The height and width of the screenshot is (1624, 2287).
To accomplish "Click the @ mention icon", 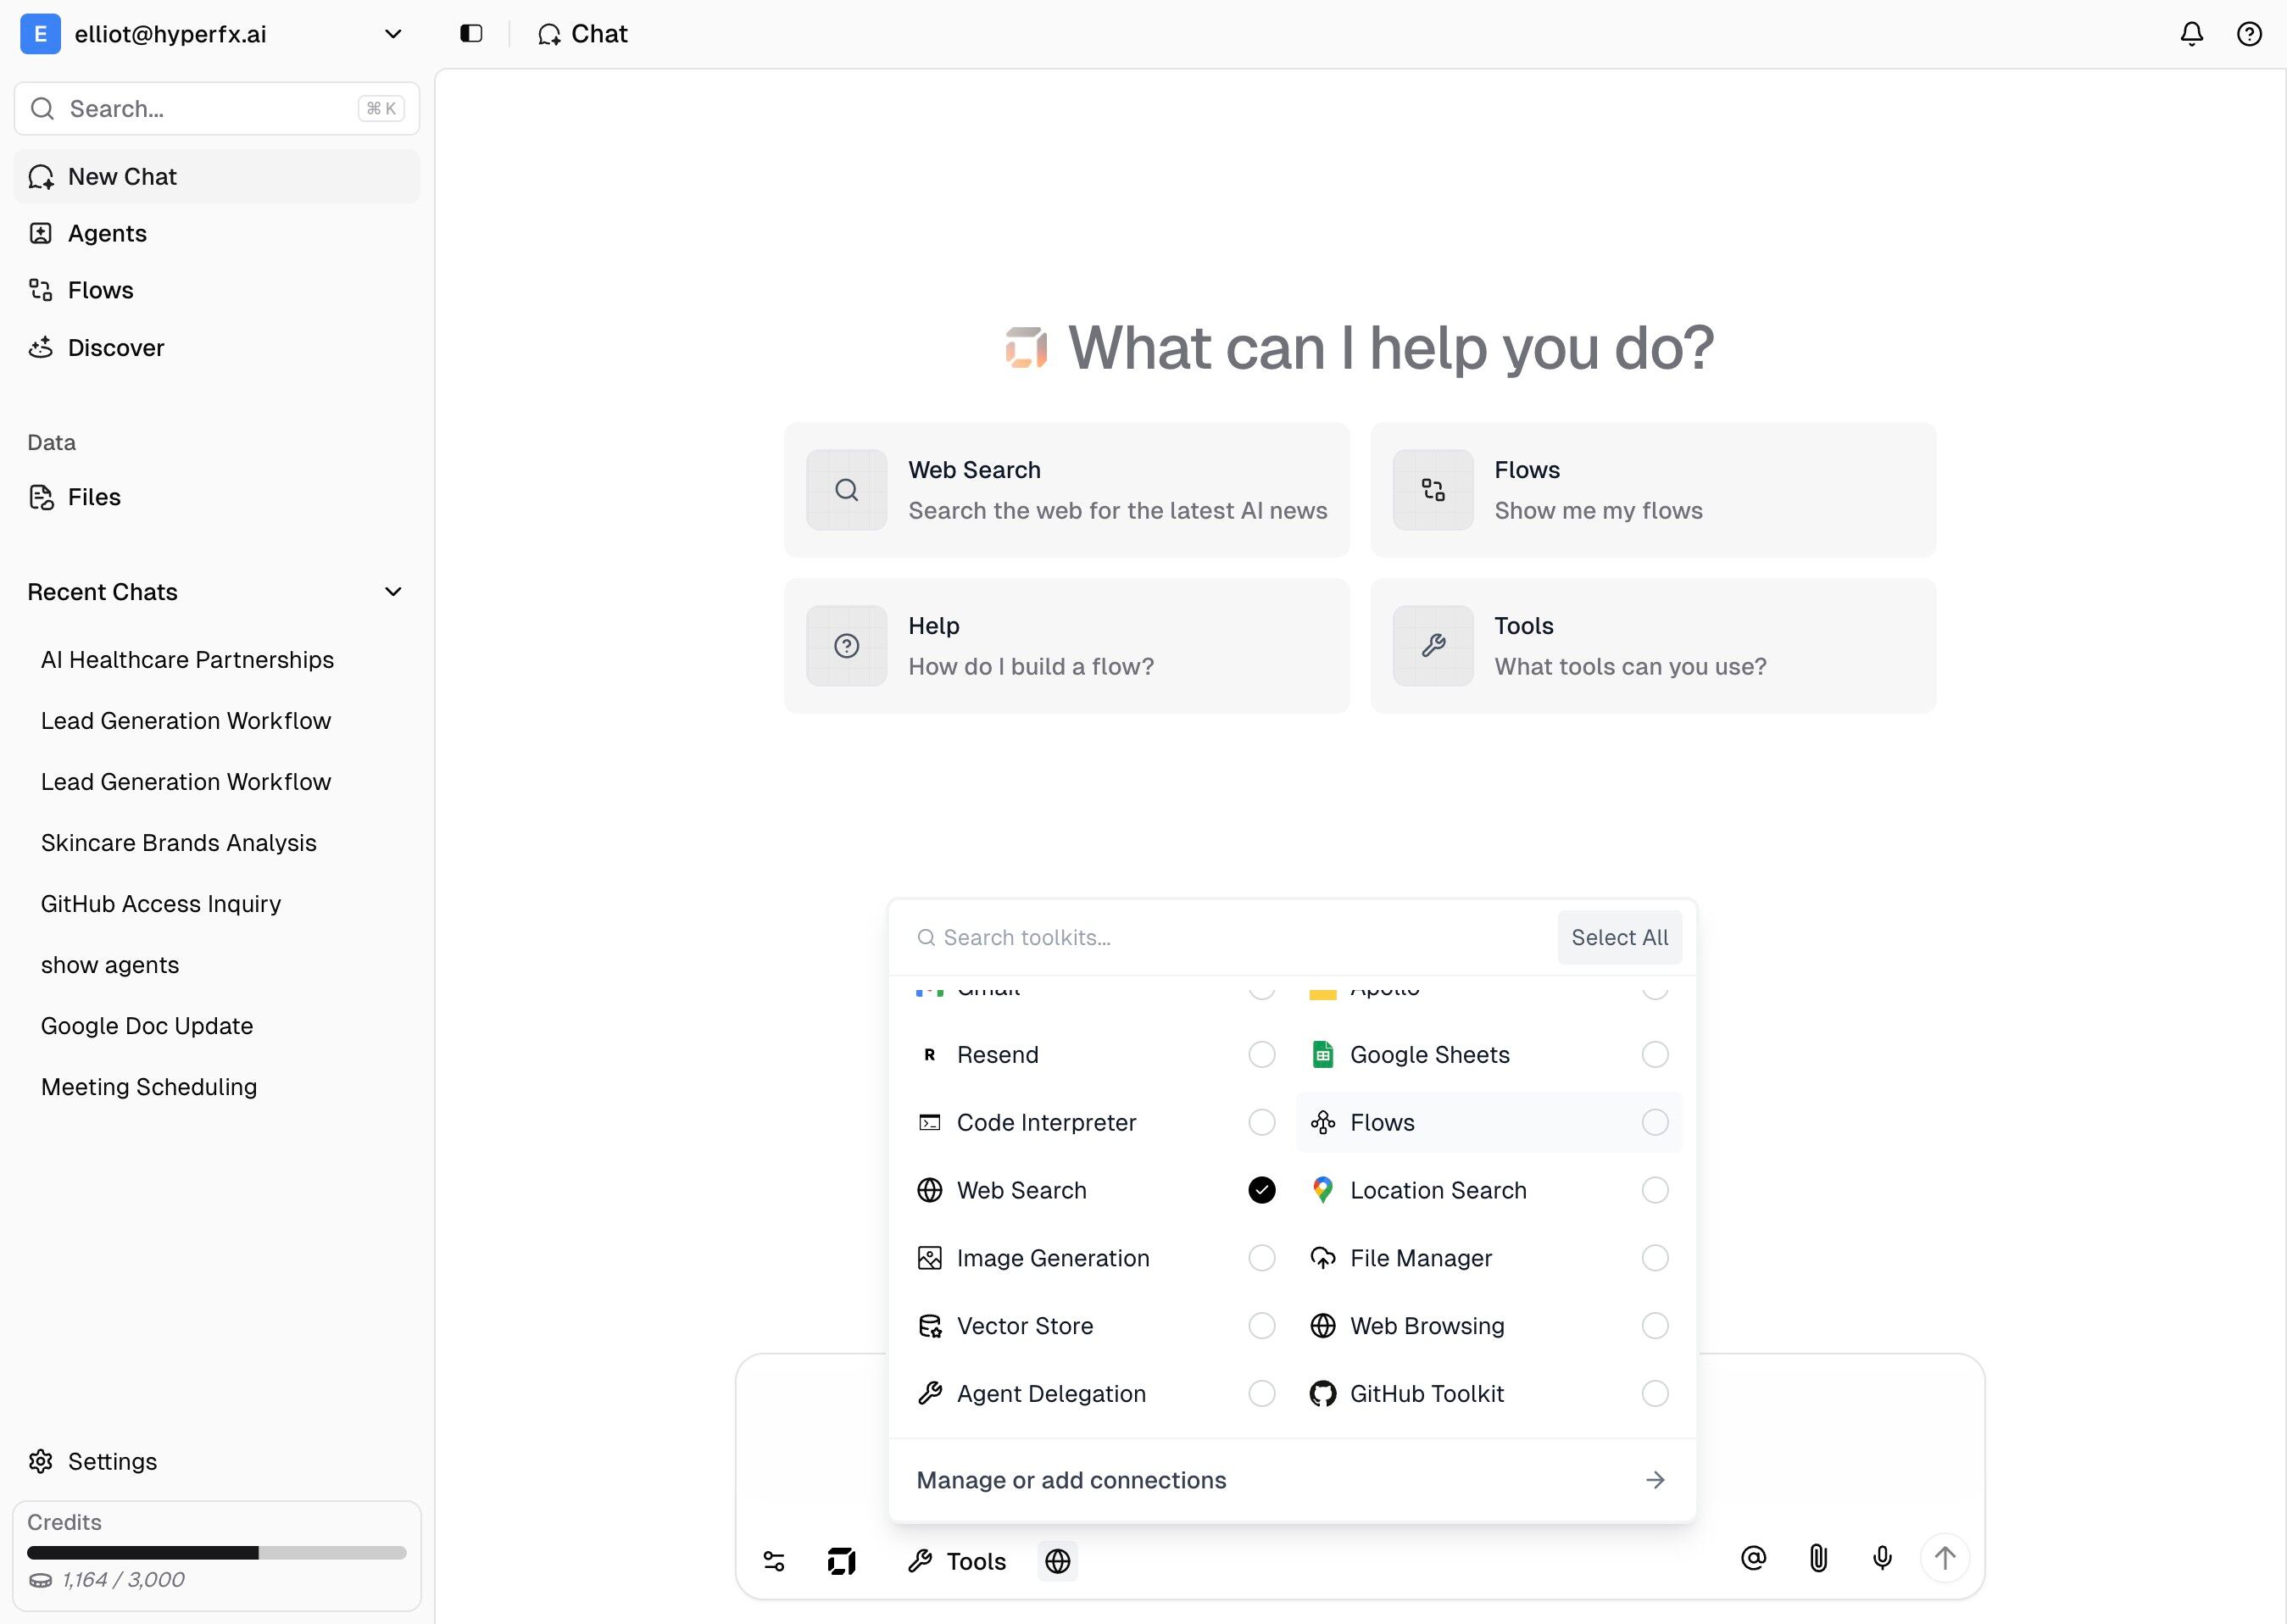I will pyautogui.click(x=1753, y=1558).
